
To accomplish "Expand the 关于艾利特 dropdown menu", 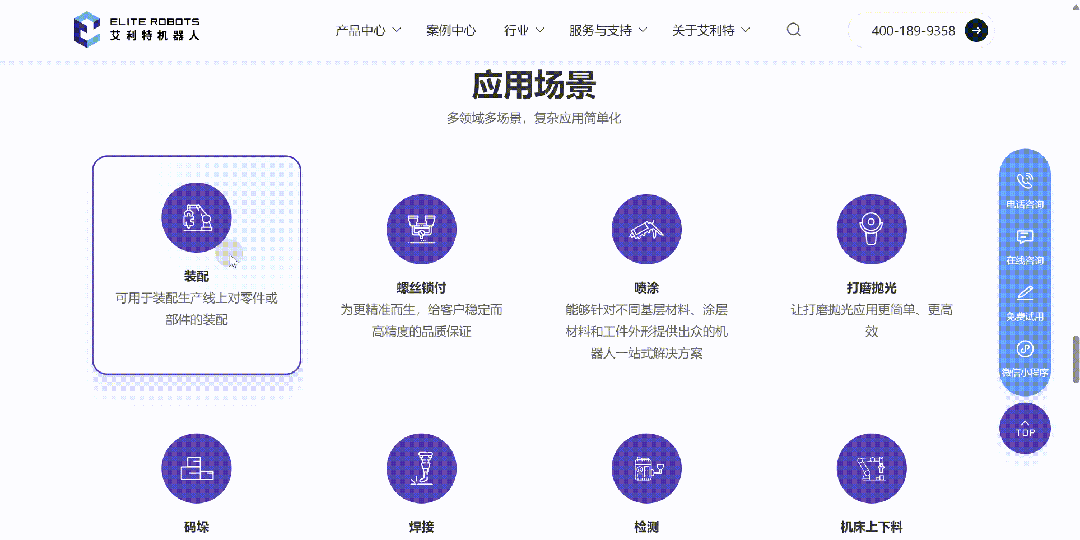I will [711, 30].
